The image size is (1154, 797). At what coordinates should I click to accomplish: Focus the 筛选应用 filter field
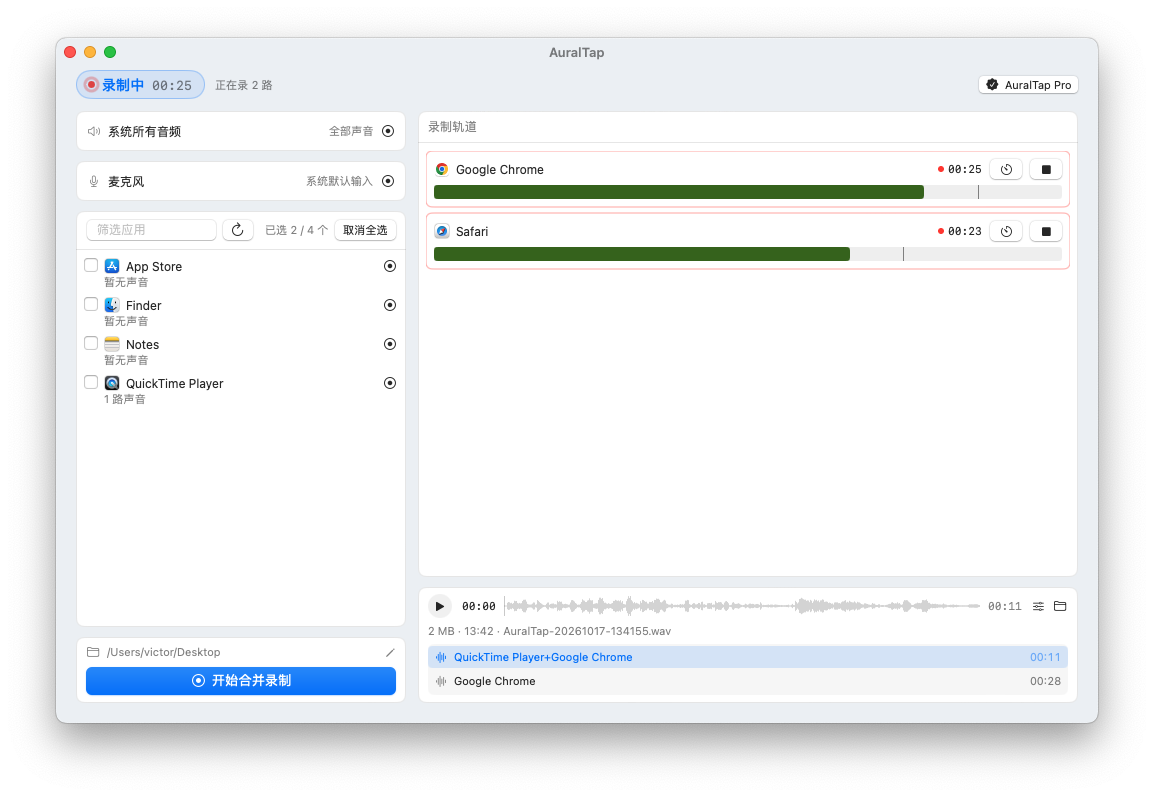tap(152, 230)
